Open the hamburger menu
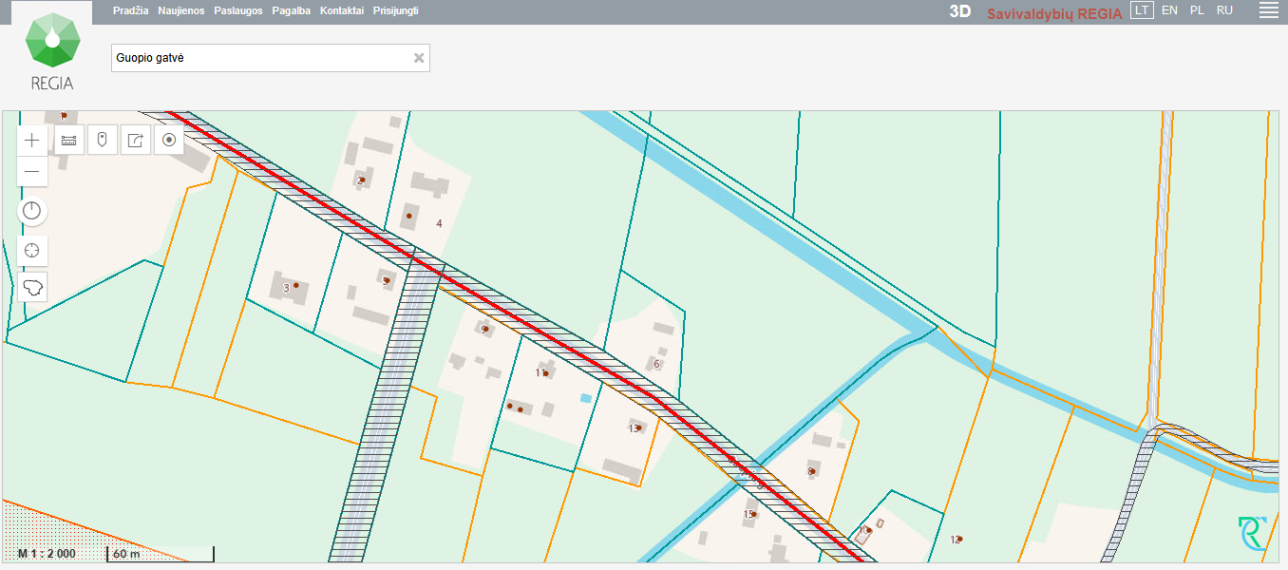The width and height of the screenshot is (1288, 570). (1267, 10)
